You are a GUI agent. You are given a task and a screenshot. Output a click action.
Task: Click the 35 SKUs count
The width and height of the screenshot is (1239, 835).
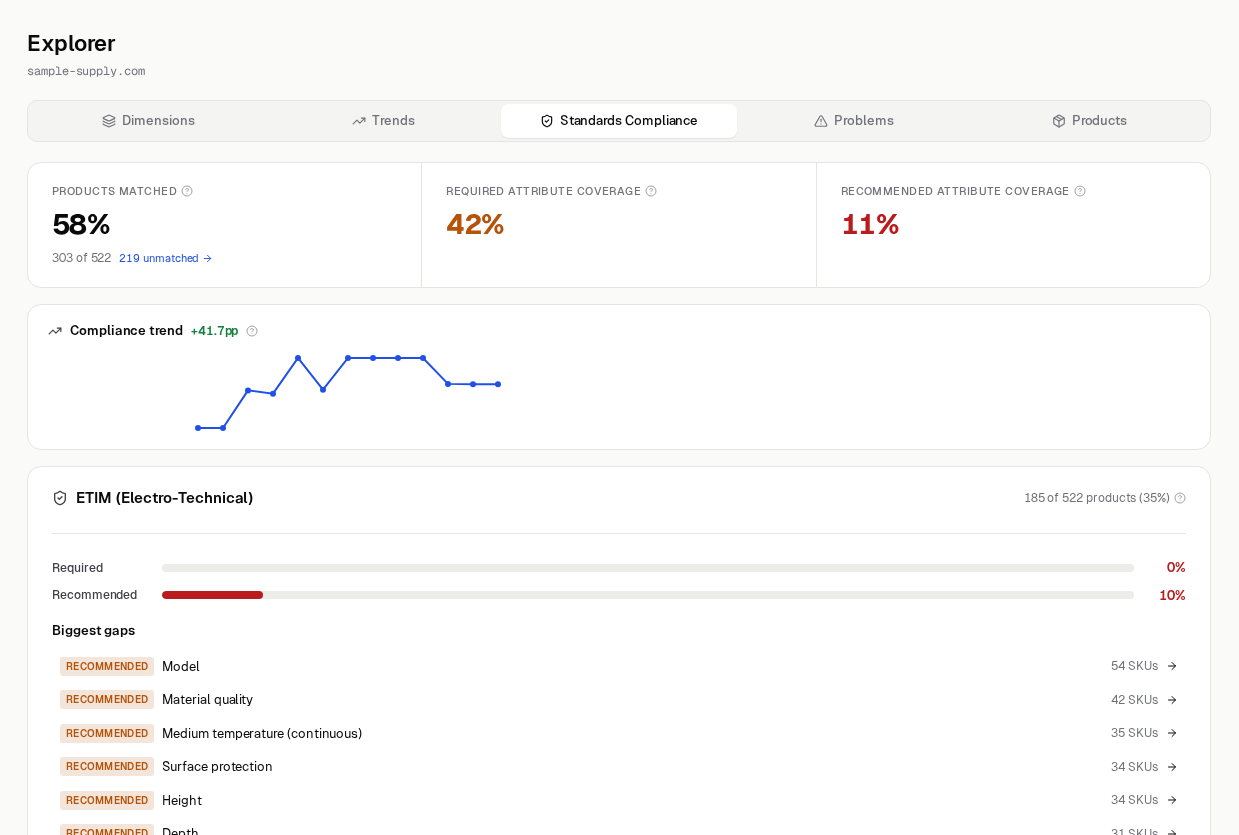(1134, 733)
